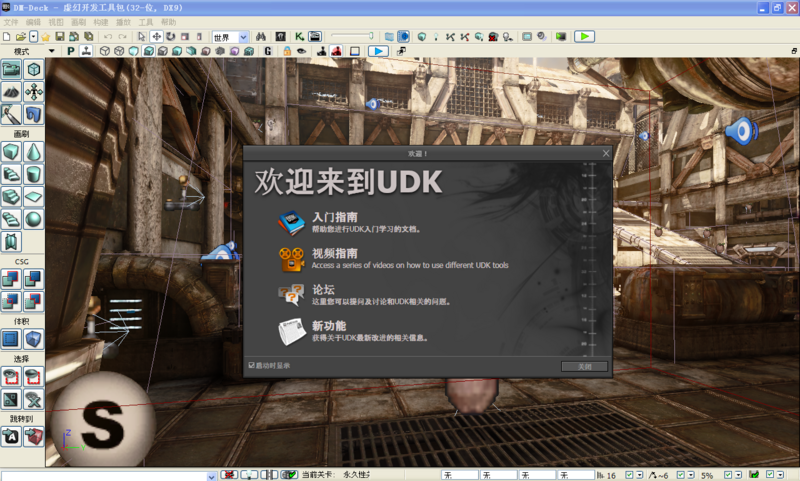Open the 帮助 menu
800x481 pixels.
pyautogui.click(x=168, y=22)
